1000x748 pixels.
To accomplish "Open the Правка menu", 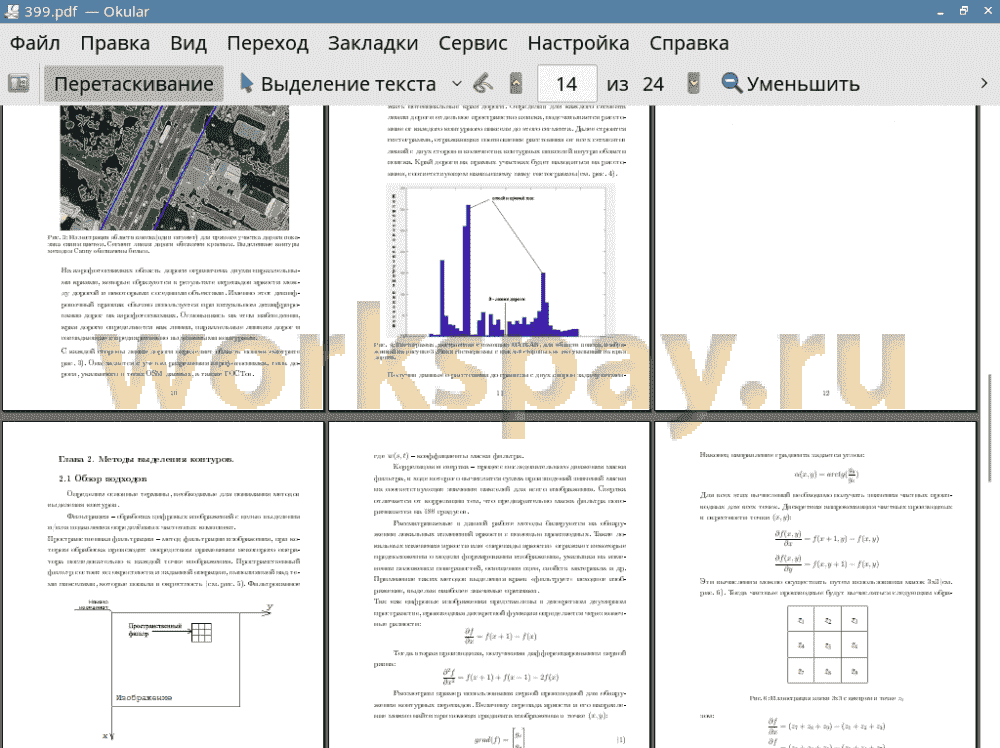I will pos(115,43).
